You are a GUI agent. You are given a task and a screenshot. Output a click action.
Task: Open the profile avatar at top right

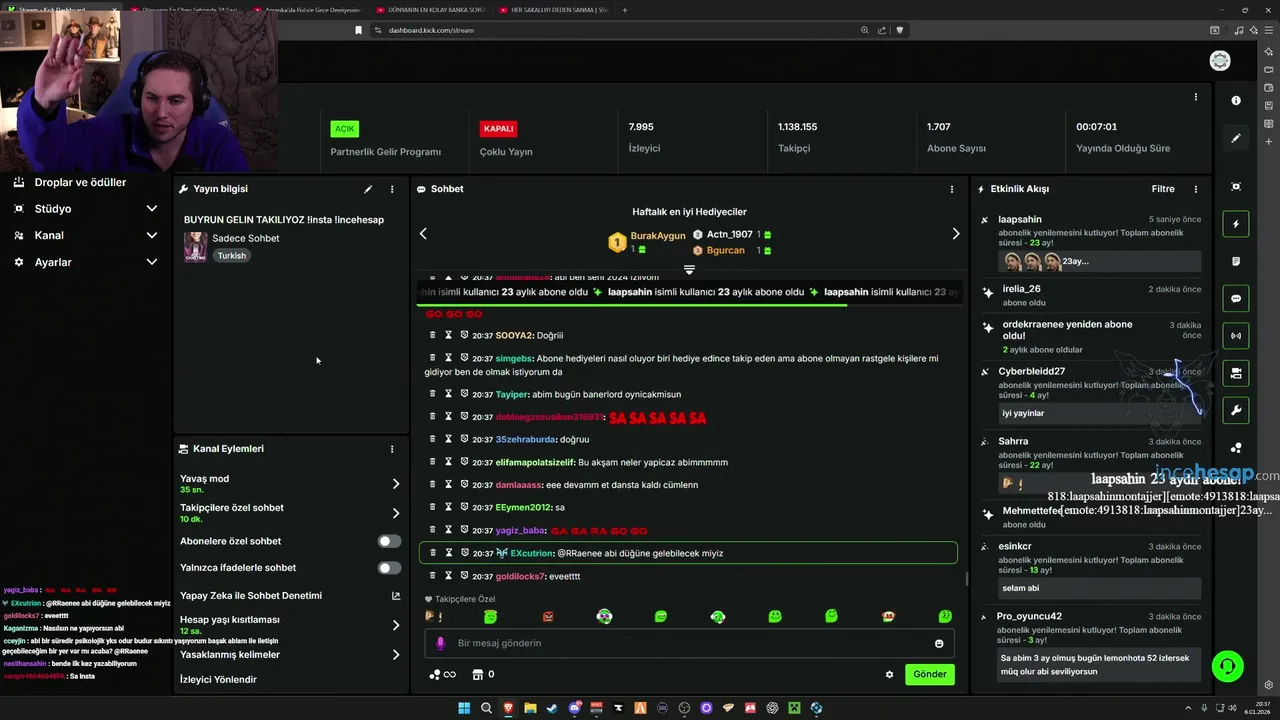click(x=1220, y=61)
